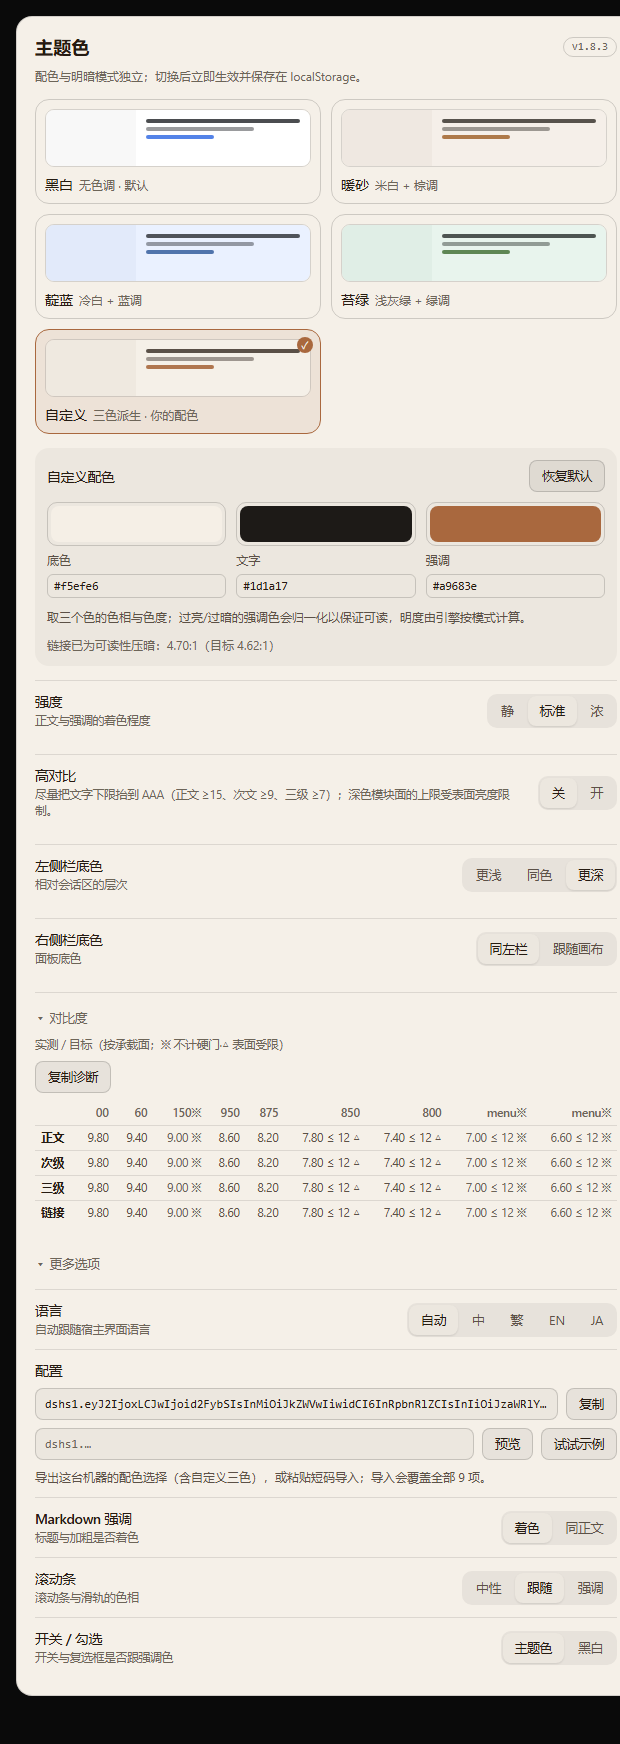Select the 自定义 custom theme card
This screenshot has height=1744, width=620.
pos(178,382)
